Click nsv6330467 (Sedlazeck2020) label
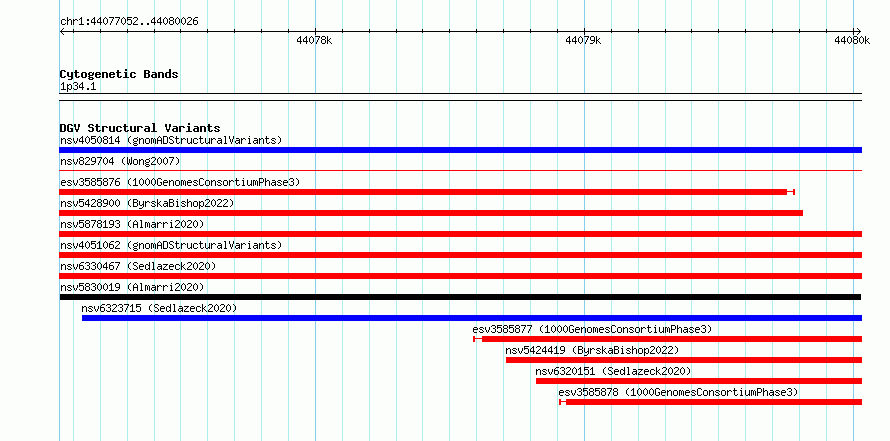This screenshot has height=441, width=890. click(x=138, y=266)
